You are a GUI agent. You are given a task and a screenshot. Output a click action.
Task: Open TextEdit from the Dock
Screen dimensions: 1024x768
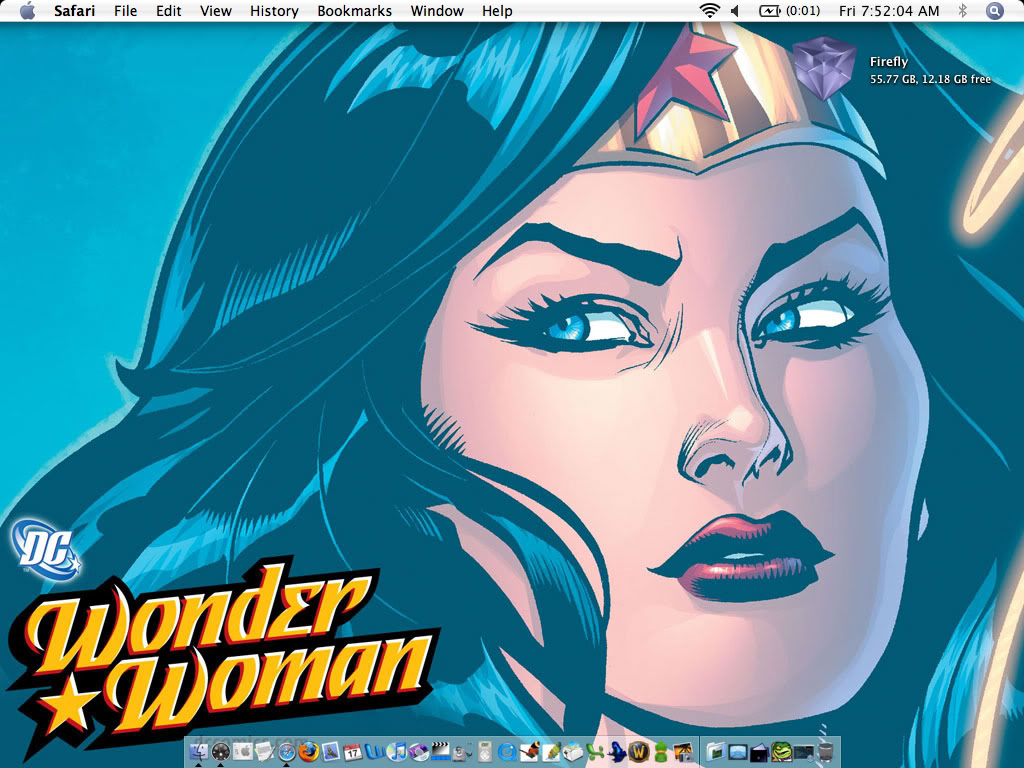coord(264,752)
